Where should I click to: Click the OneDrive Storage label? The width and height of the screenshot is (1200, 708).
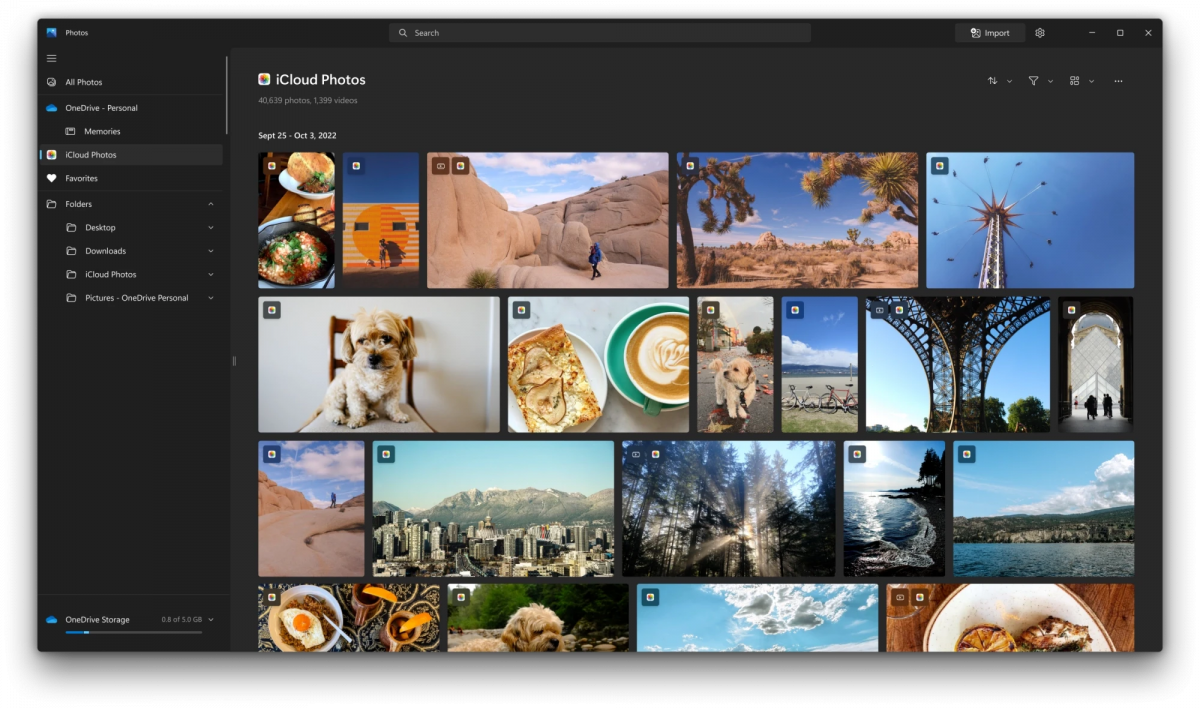pos(98,620)
